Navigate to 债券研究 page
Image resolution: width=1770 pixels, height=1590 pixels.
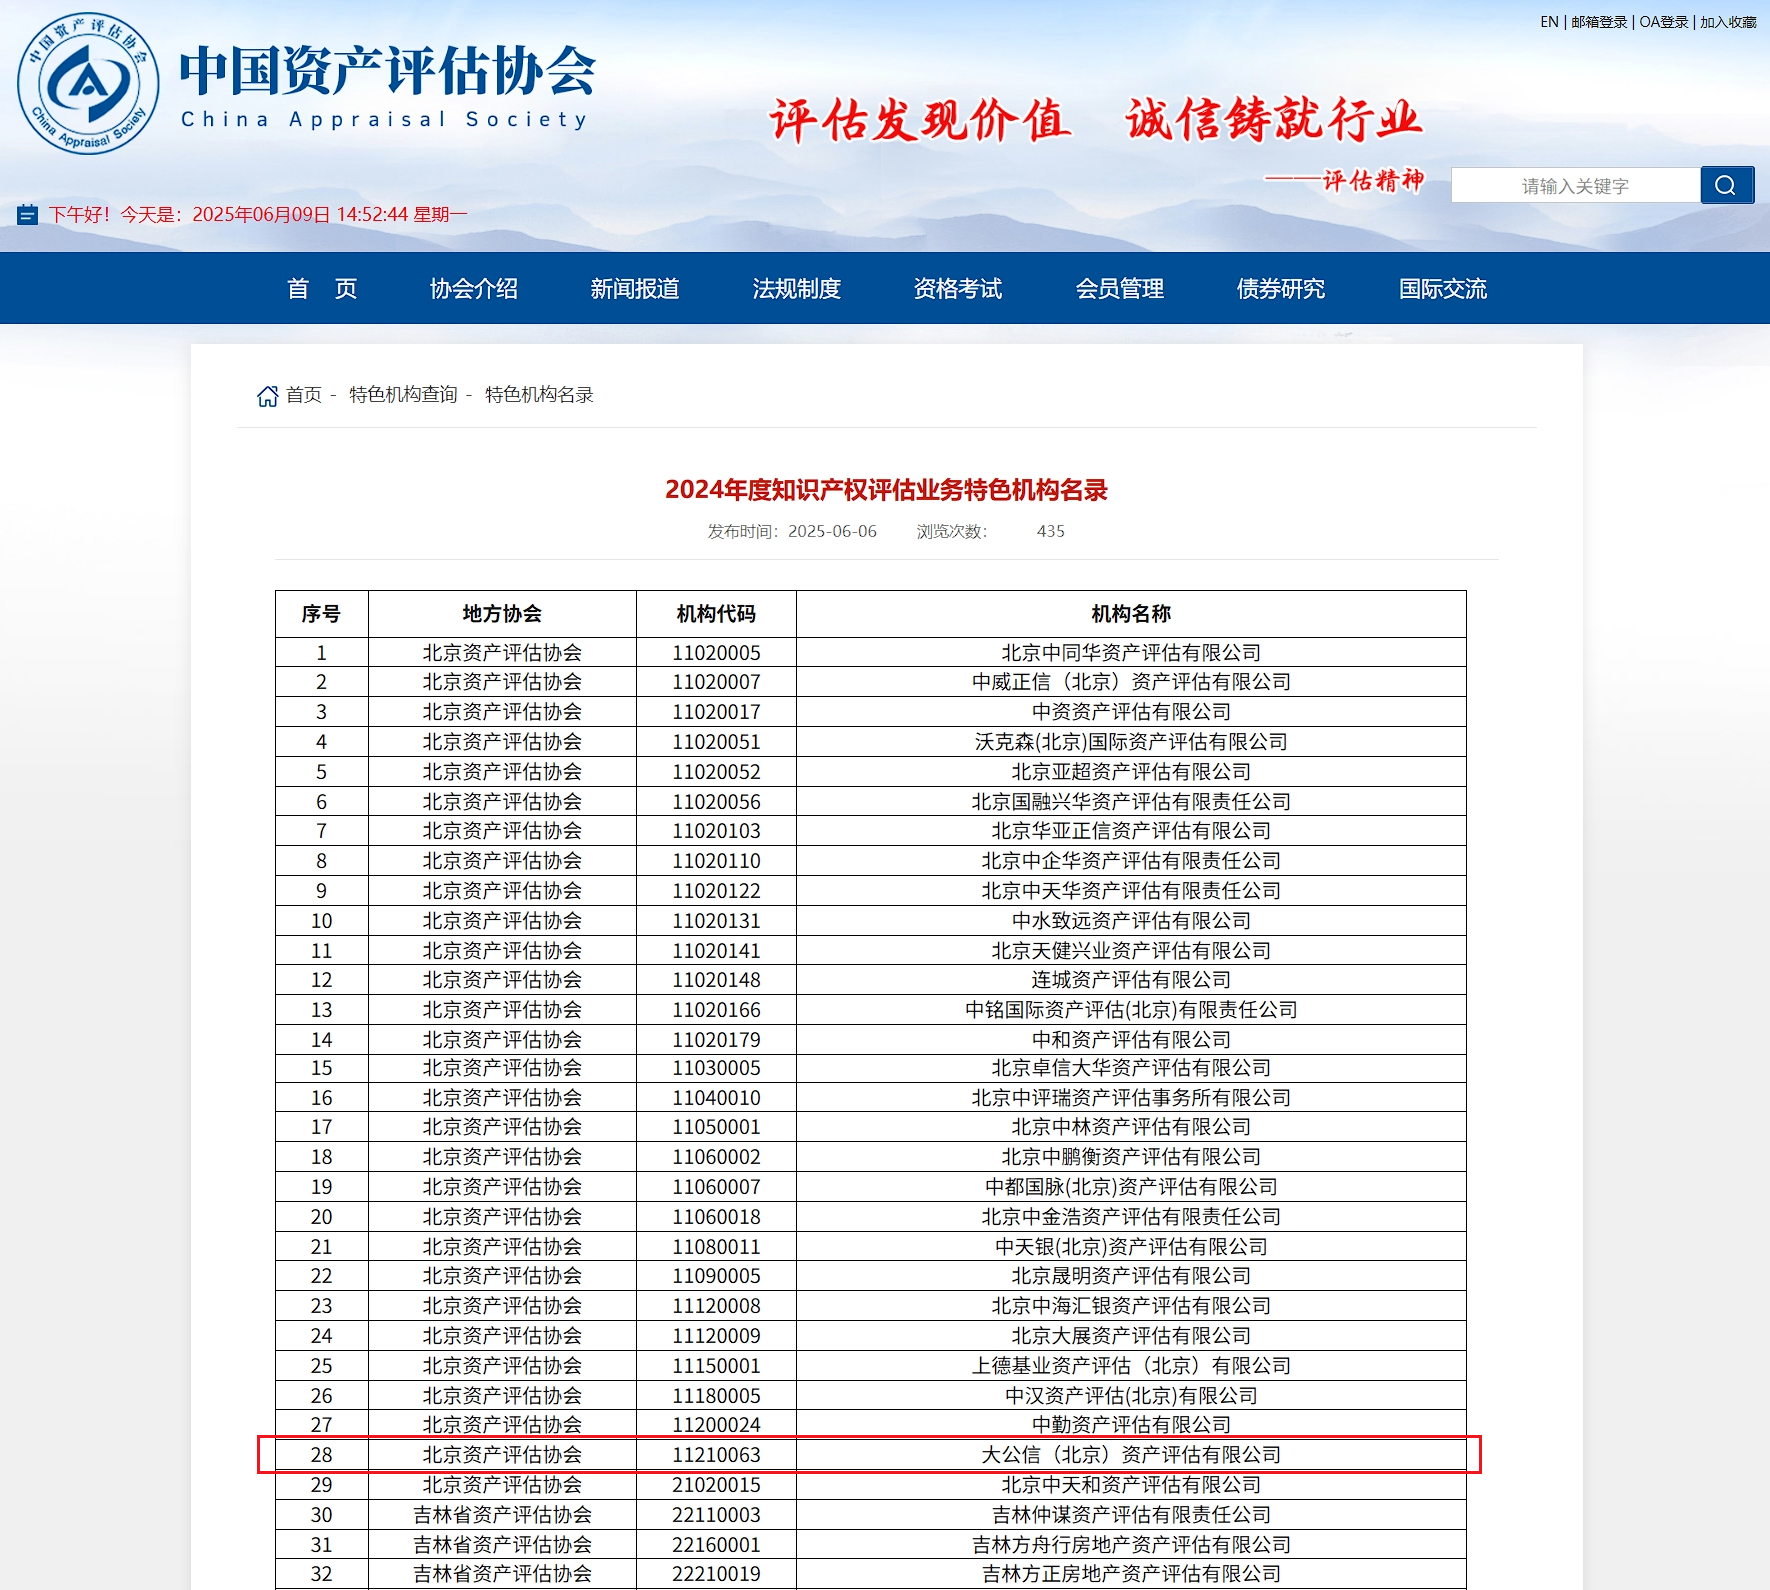tap(1281, 289)
